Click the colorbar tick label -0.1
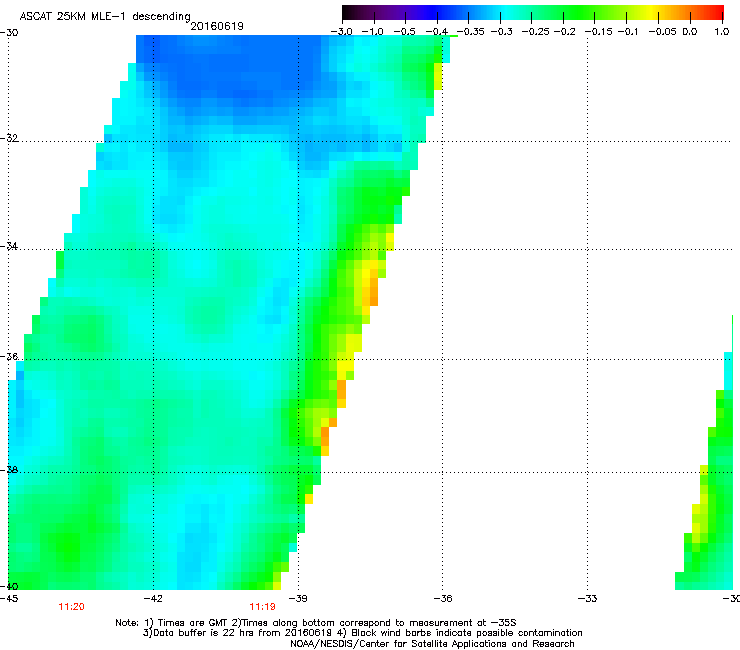Image resolution: width=740 pixels, height=650 pixels. 627,32
